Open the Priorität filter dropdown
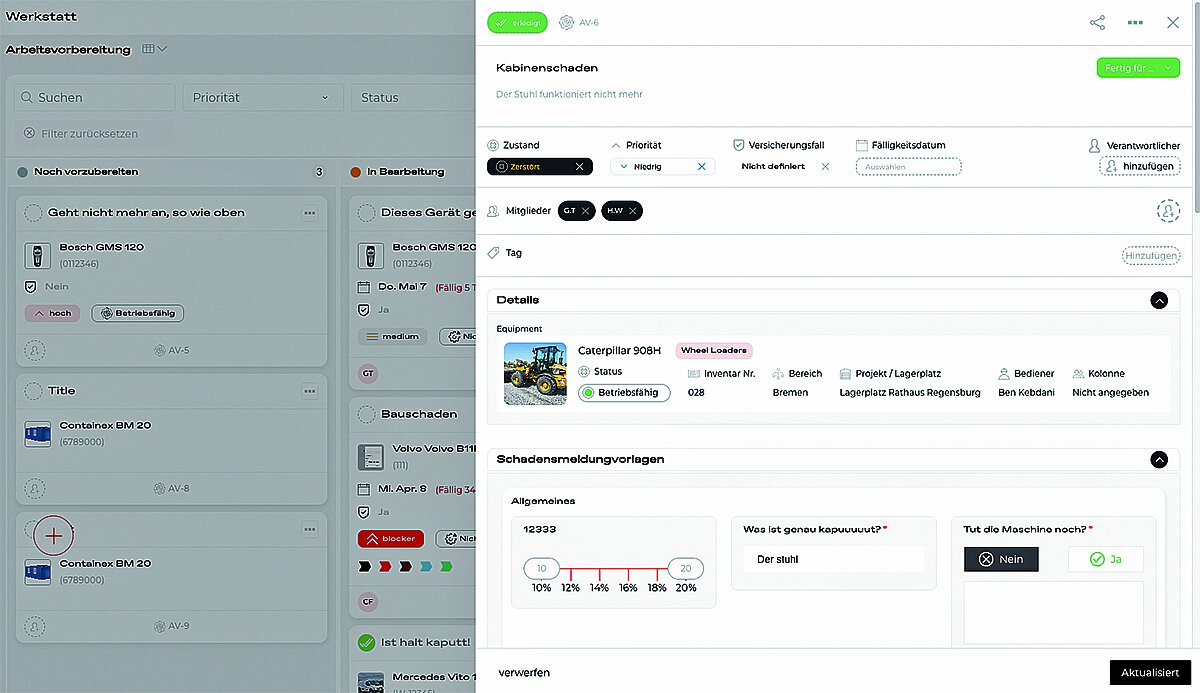 point(260,97)
